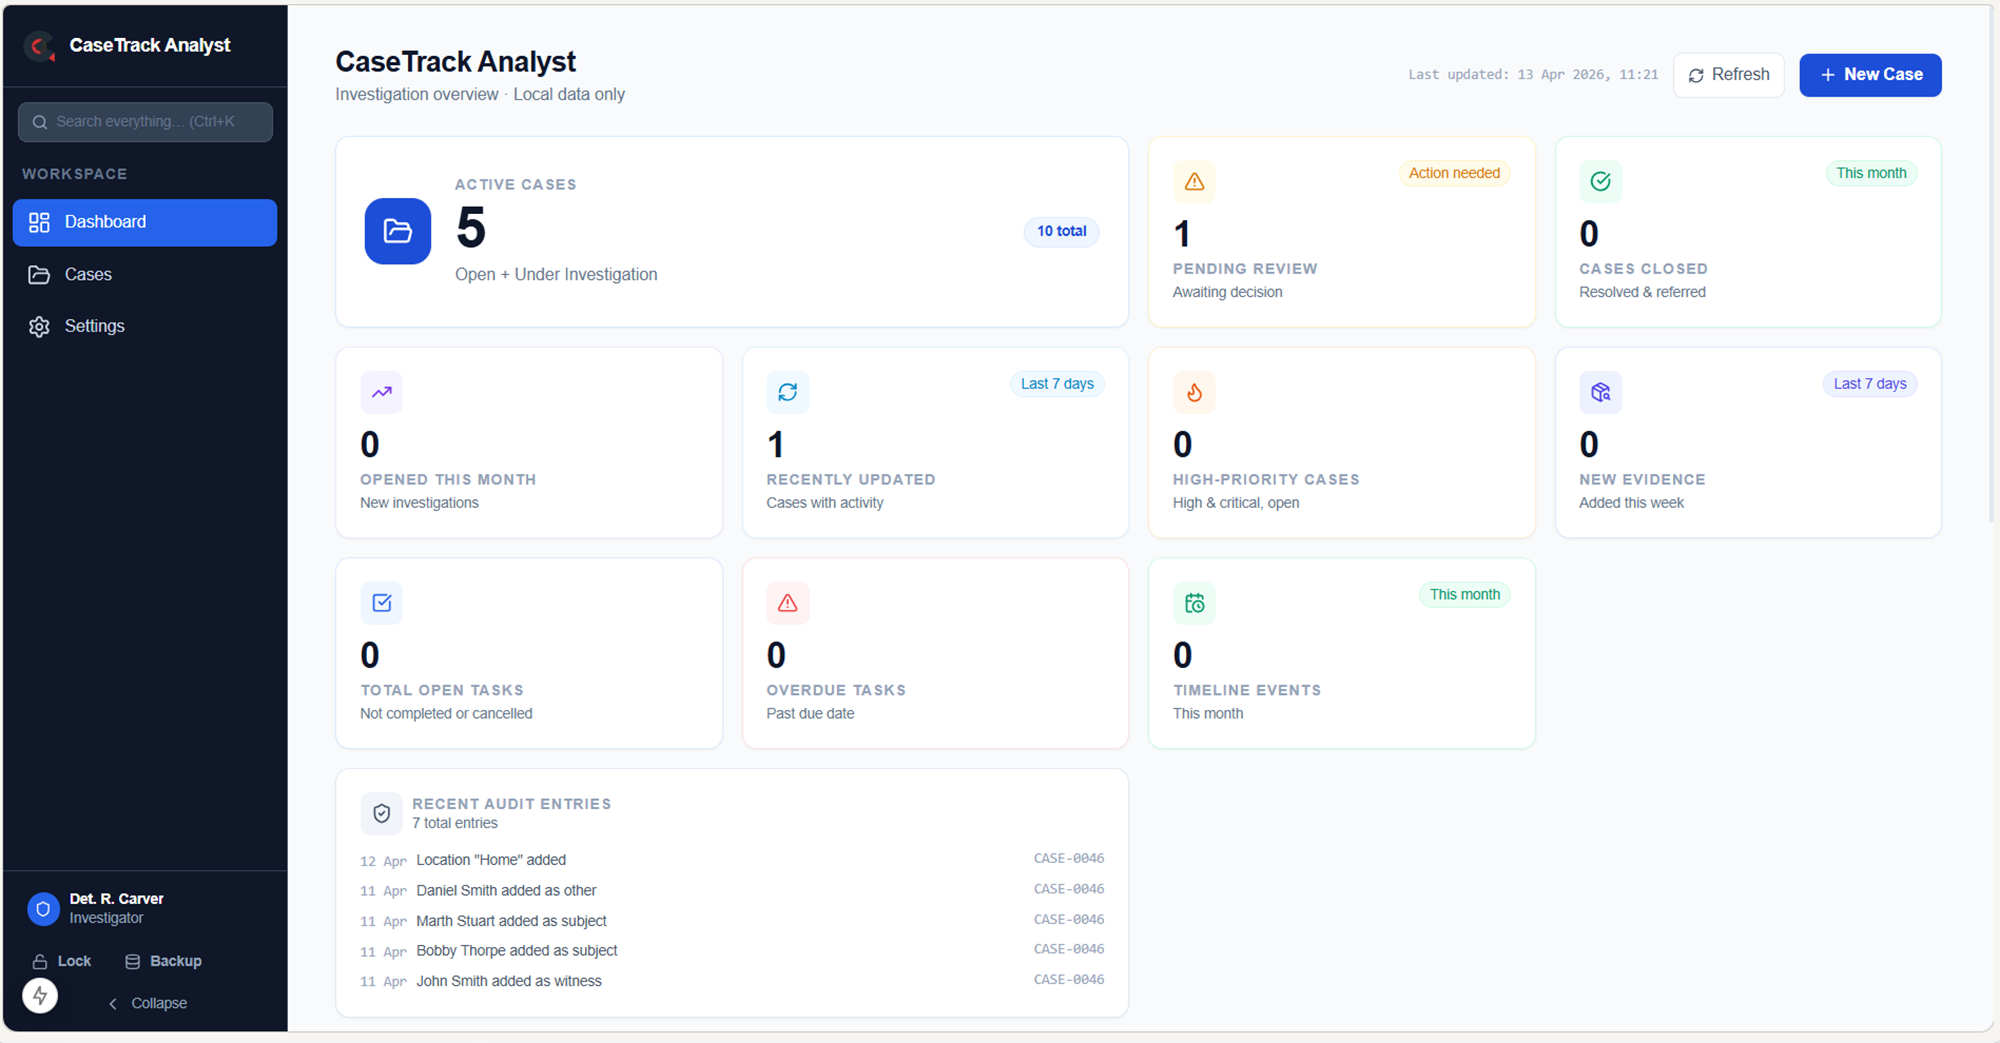
Task: Click the Opened This Month trend icon
Action: (x=381, y=392)
